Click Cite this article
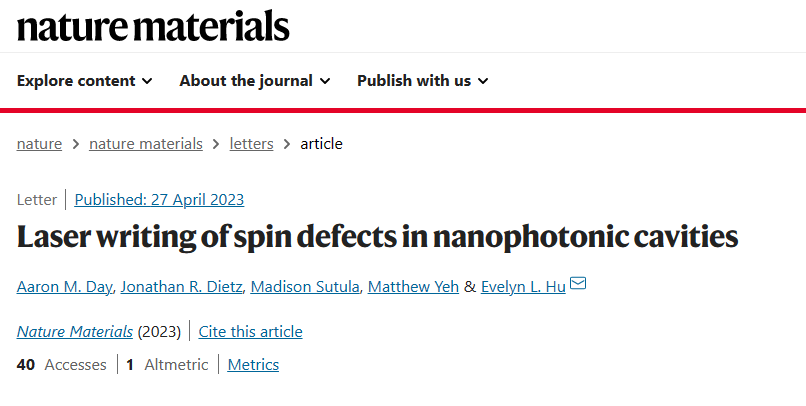The image size is (806, 406). pyautogui.click(x=250, y=332)
